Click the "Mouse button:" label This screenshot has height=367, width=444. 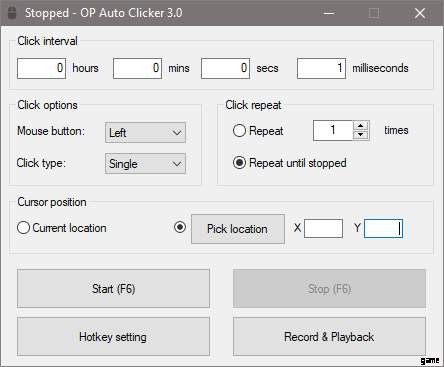[x=51, y=131]
